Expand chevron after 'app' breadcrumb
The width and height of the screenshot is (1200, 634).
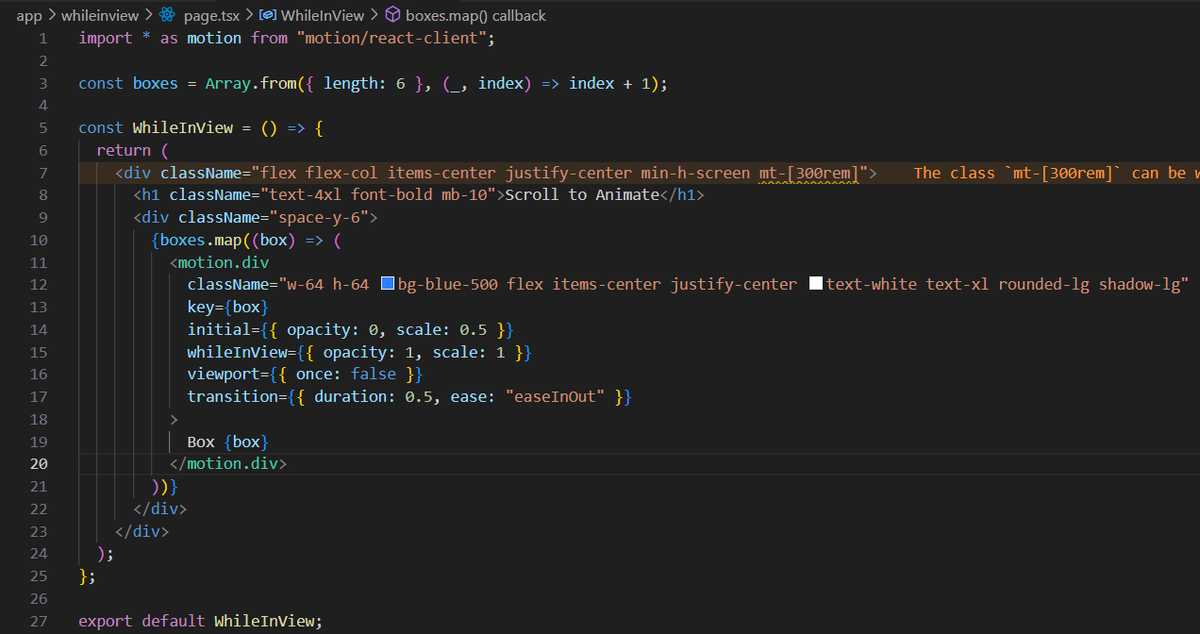click(52, 15)
